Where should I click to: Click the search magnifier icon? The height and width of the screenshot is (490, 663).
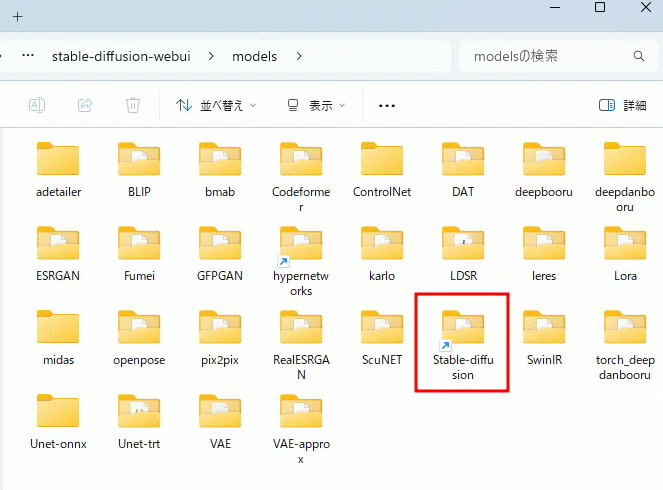click(639, 56)
